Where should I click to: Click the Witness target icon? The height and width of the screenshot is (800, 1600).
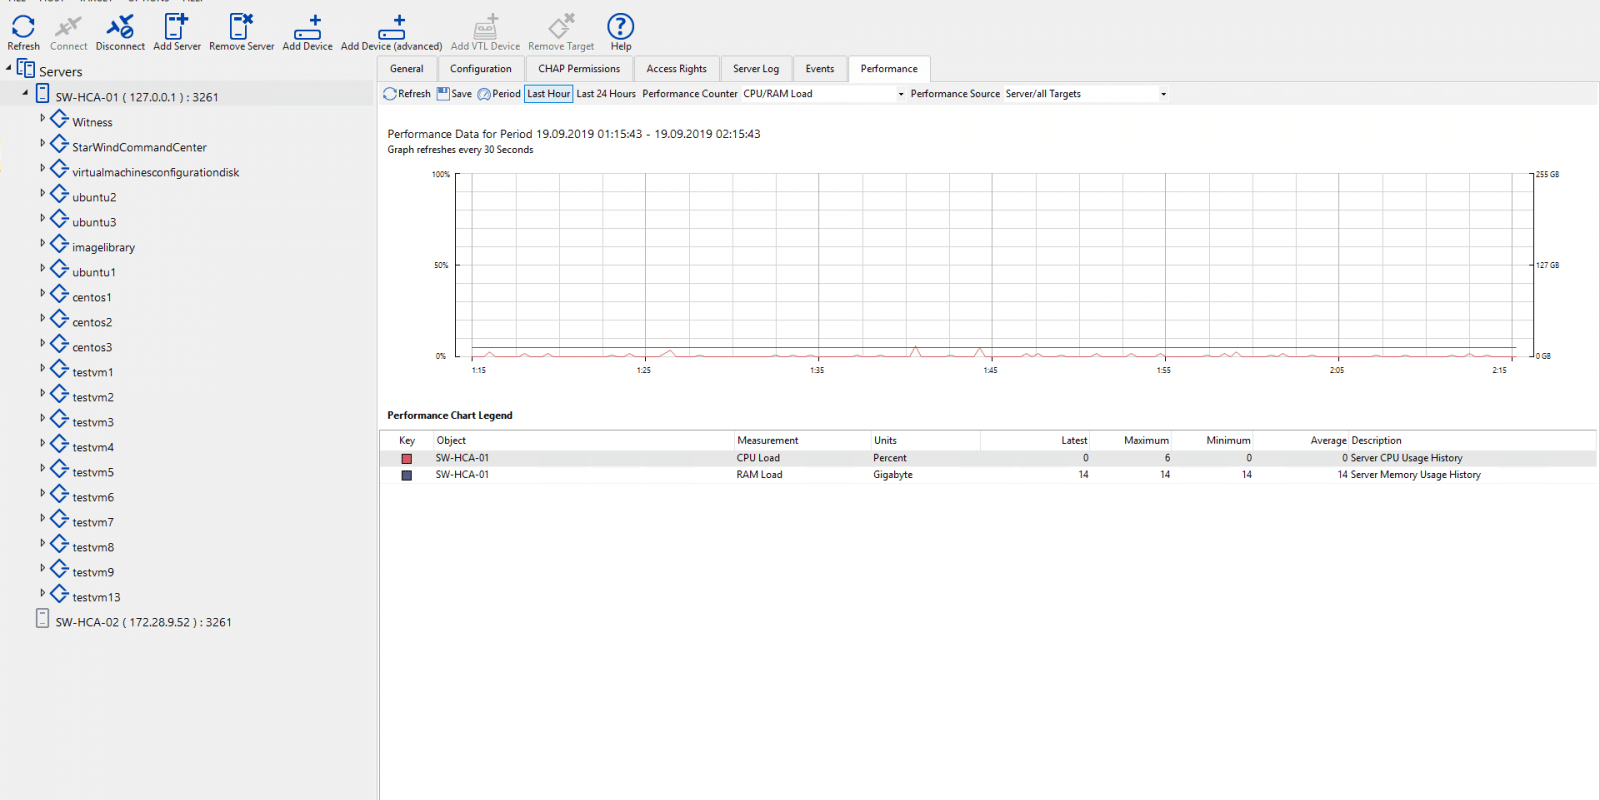(60, 120)
